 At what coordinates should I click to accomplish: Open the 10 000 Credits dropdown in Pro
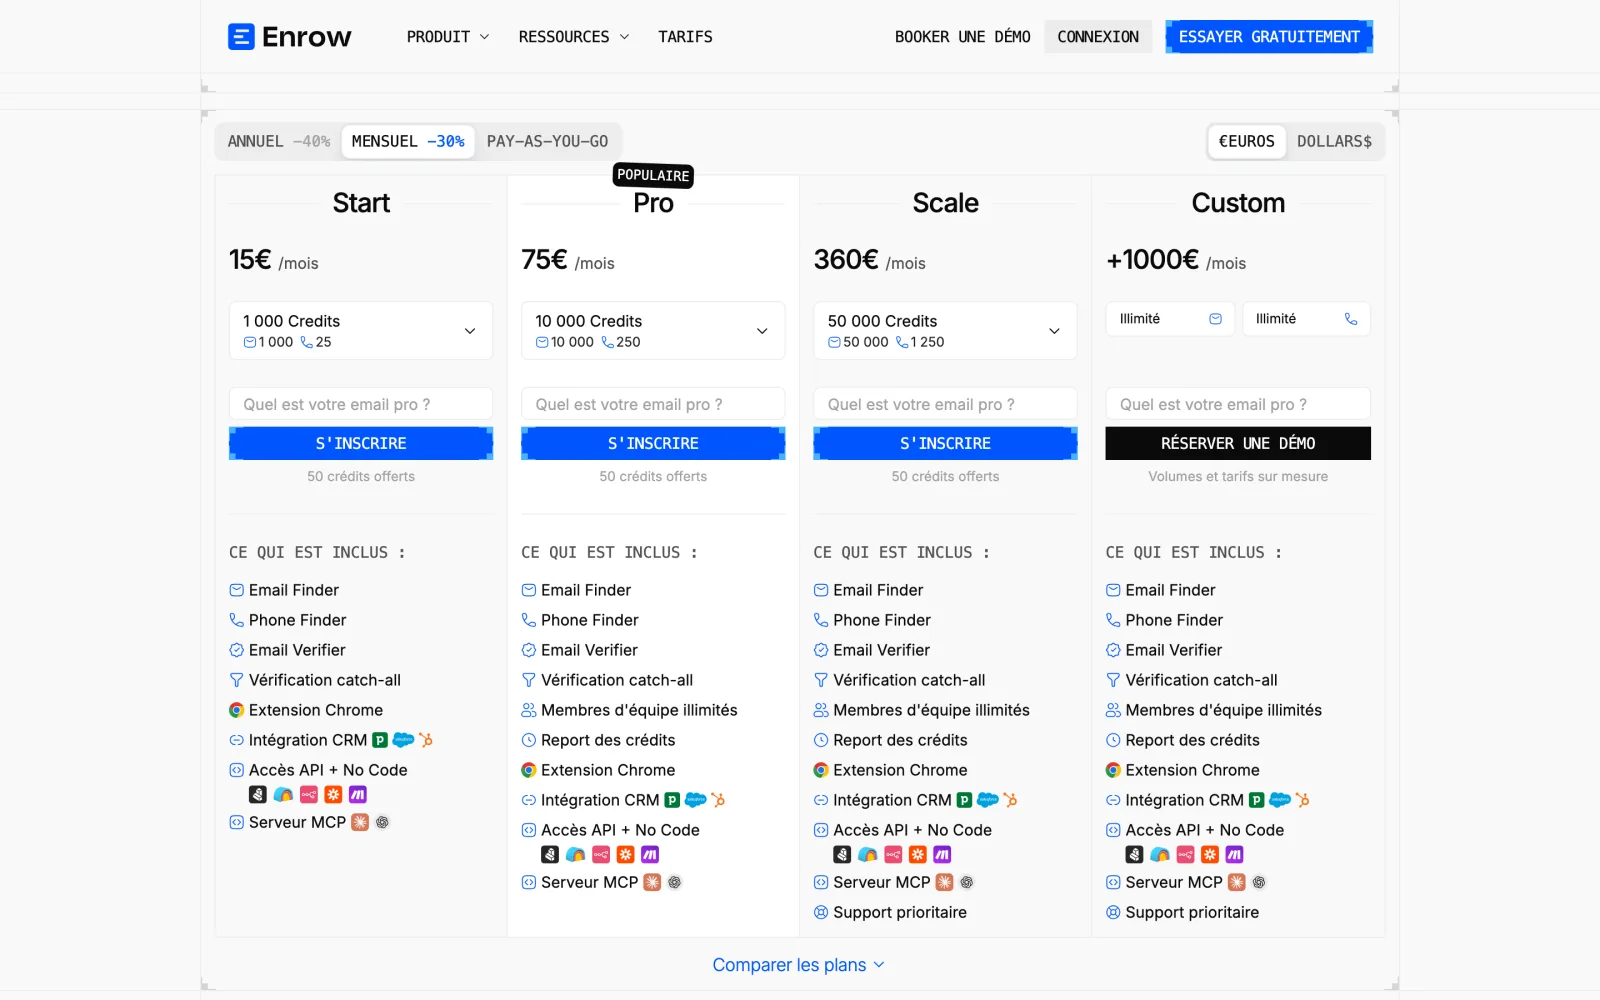click(653, 330)
